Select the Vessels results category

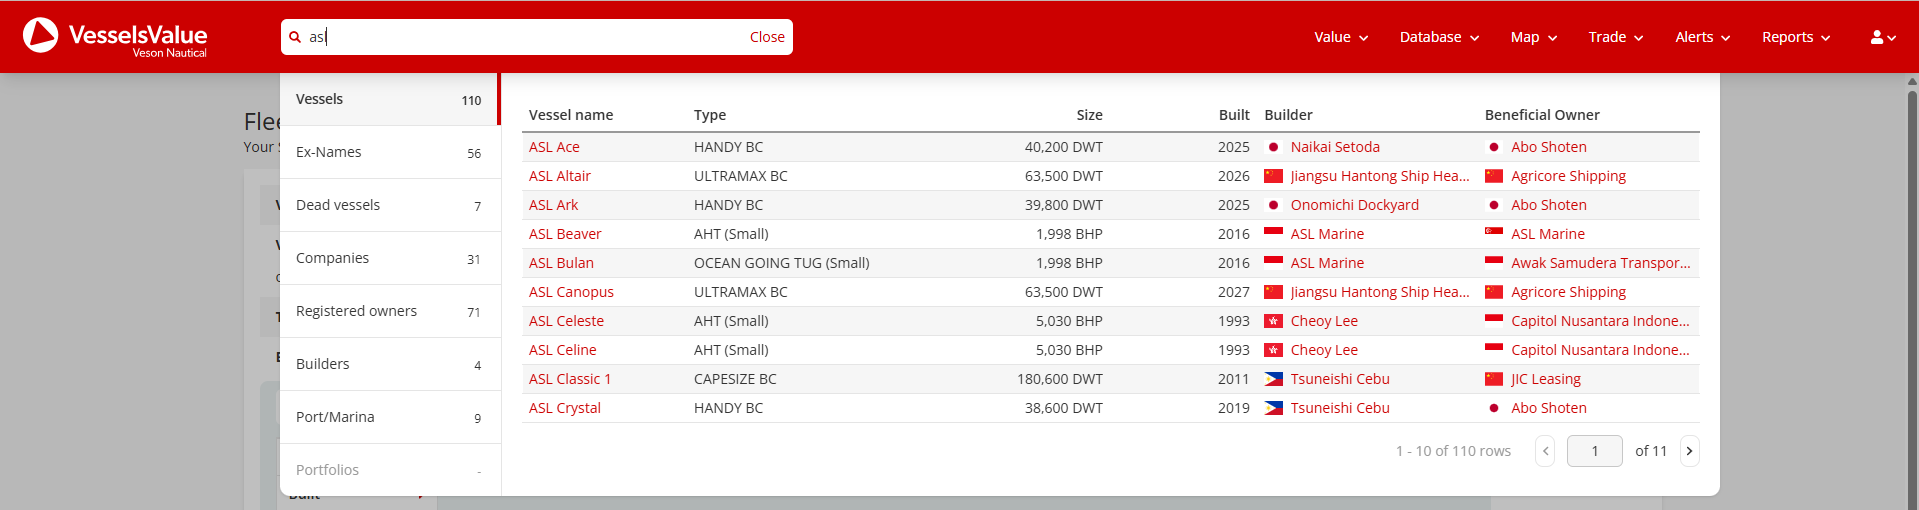click(x=389, y=99)
